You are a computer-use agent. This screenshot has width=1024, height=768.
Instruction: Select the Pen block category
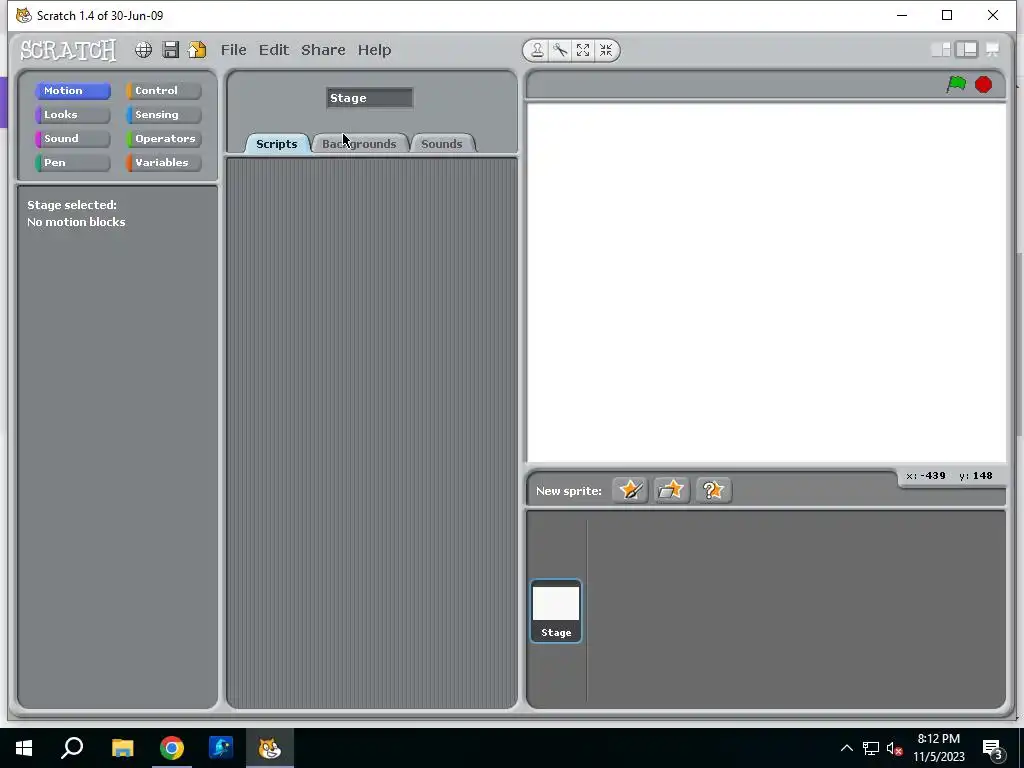point(72,163)
